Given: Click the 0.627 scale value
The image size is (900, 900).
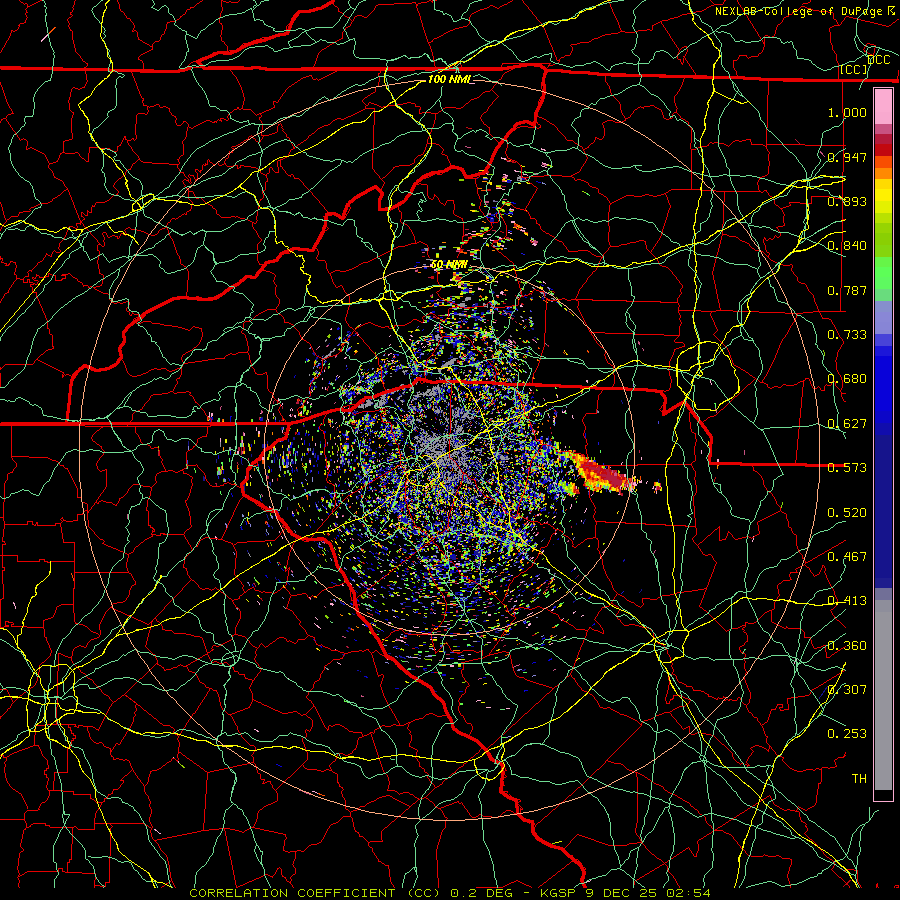Looking at the screenshot, I should (847, 423).
